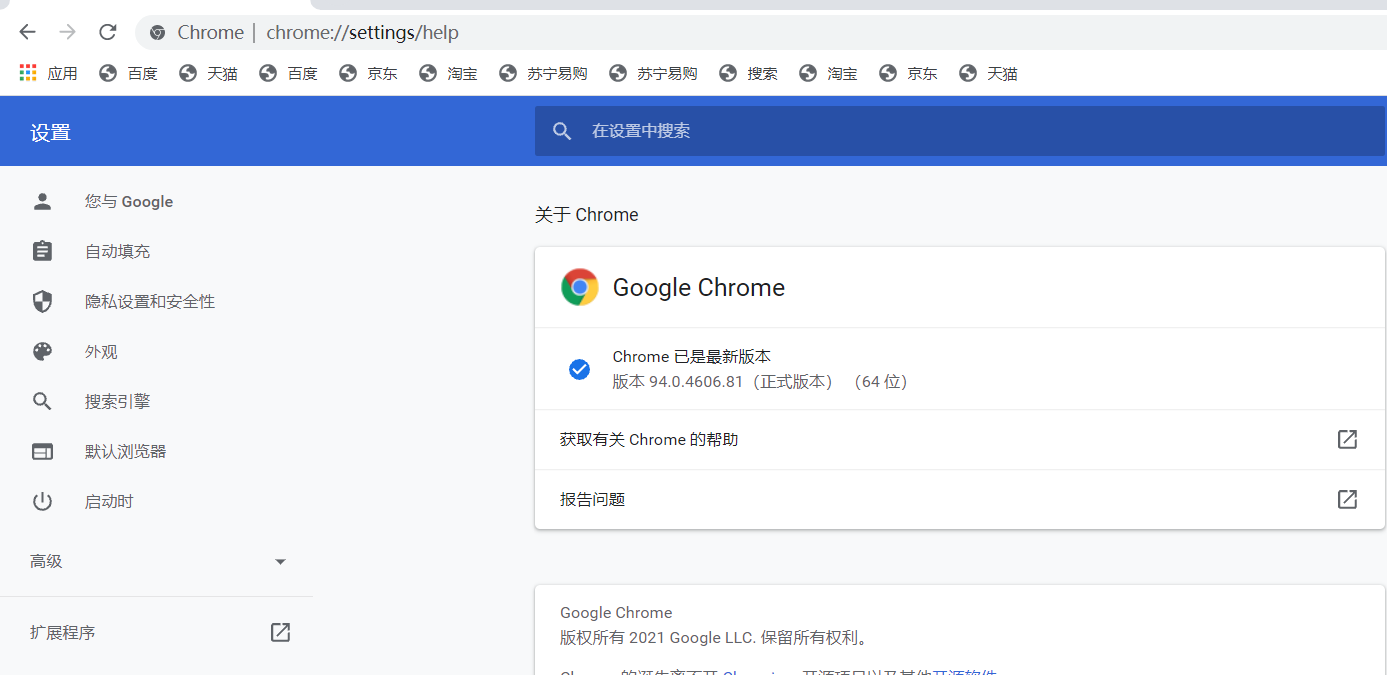Viewport: 1387px width, 675px height.
Task: Click 获取有关 Chrome 的帮助 link row
Action: 650,439
